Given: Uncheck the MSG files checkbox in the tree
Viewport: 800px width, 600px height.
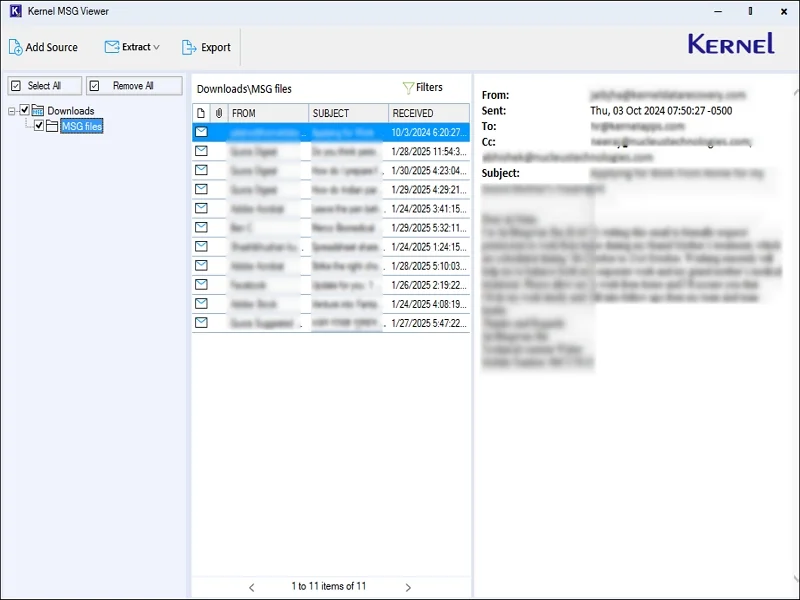Looking at the screenshot, I should (x=38, y=126).
